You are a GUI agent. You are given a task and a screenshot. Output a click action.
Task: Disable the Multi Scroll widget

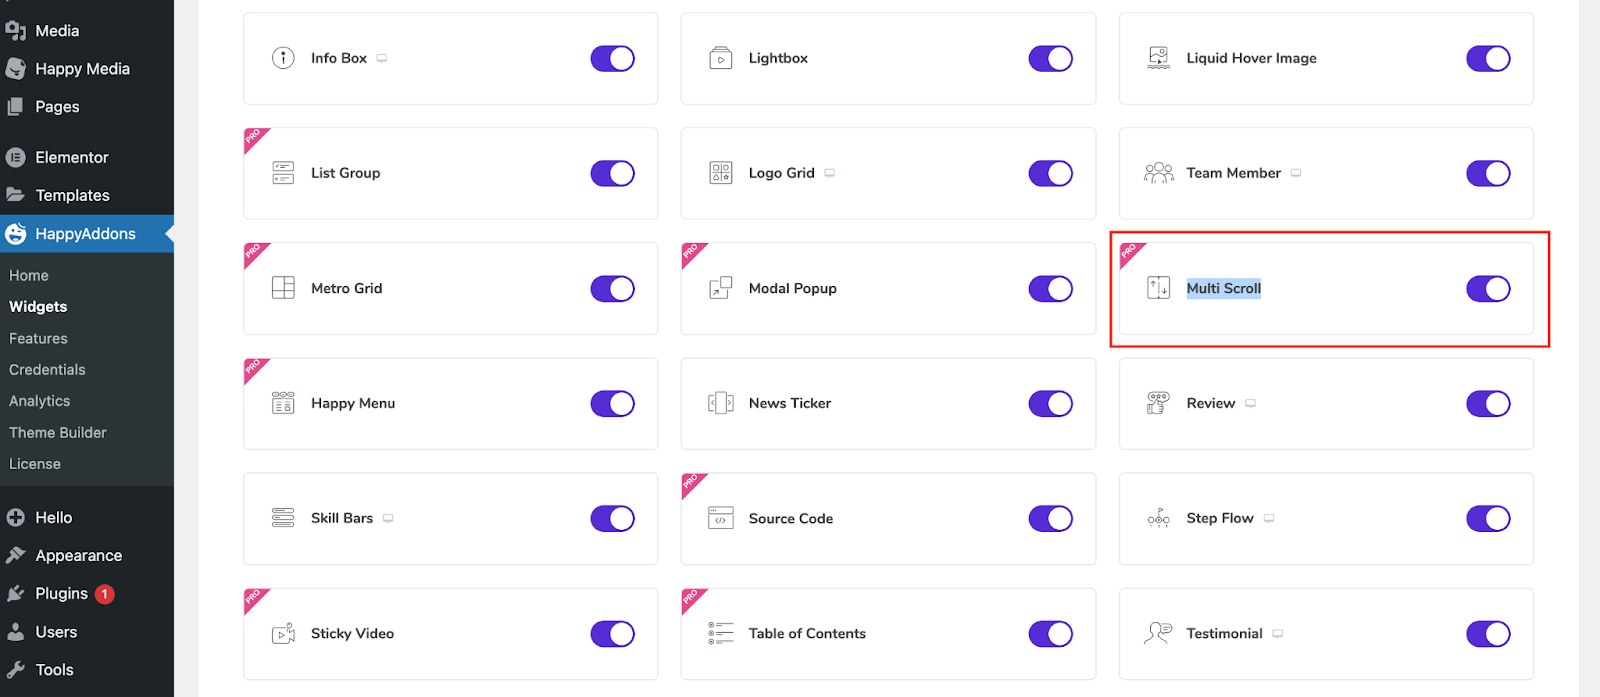[x=1489, y=288]
